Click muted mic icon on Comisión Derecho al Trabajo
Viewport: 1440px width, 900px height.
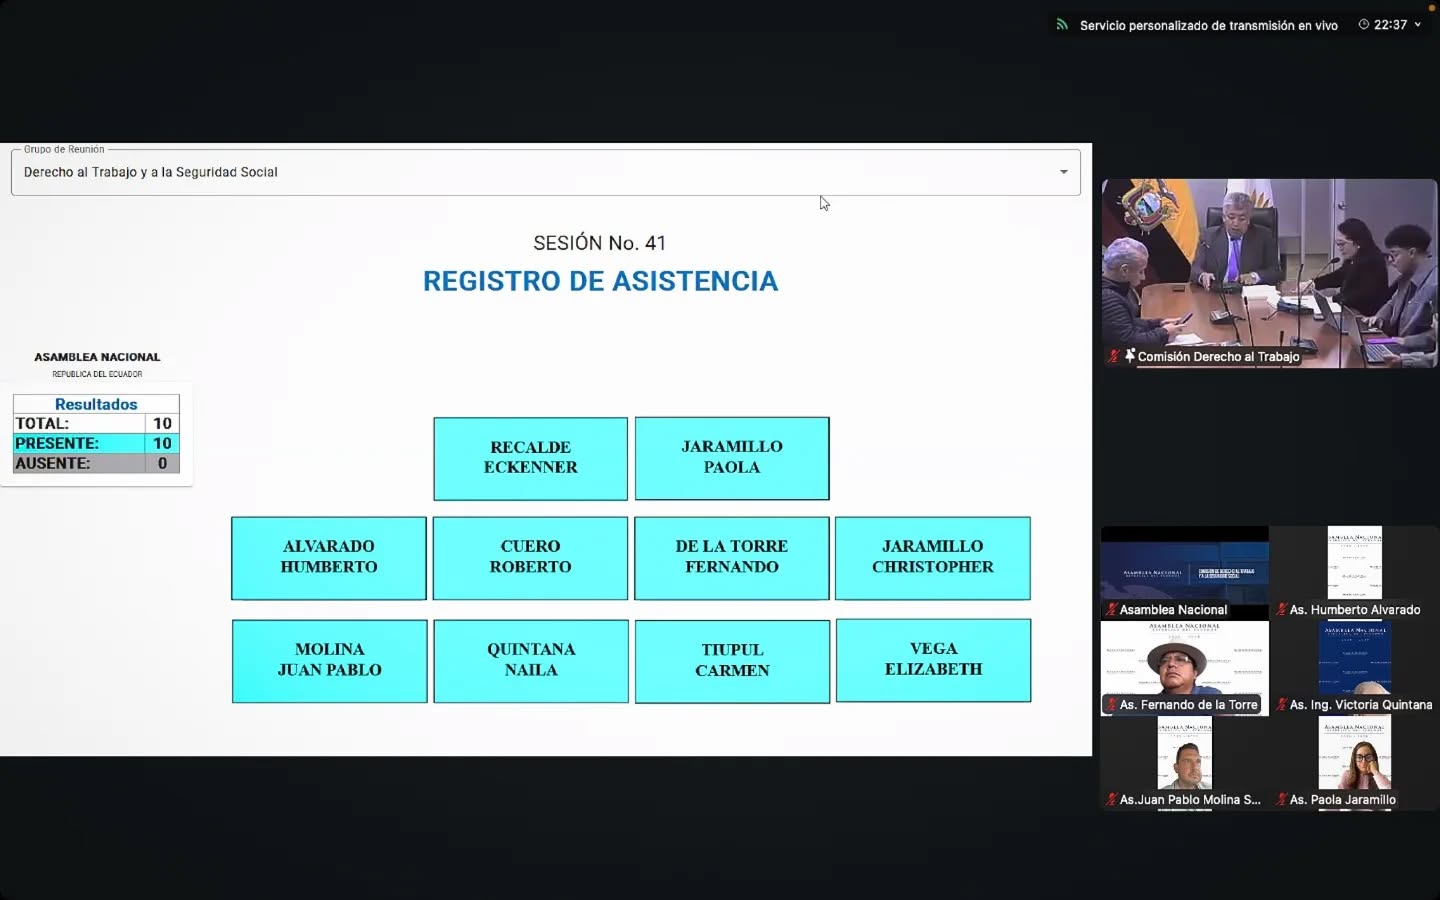(x=1113, y=356)
